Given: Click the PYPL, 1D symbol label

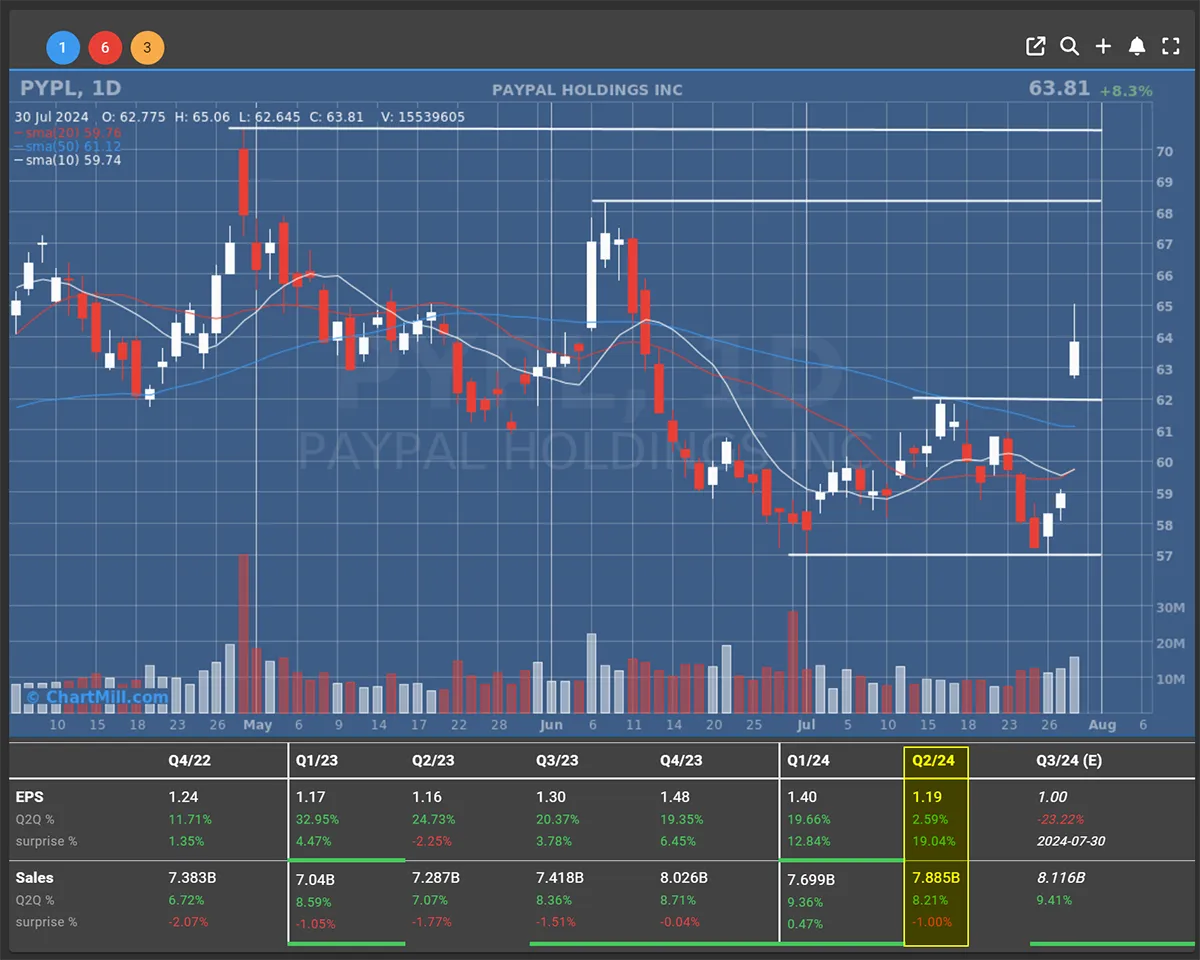Looking at the screenshot, I should (x=72, y=89).
